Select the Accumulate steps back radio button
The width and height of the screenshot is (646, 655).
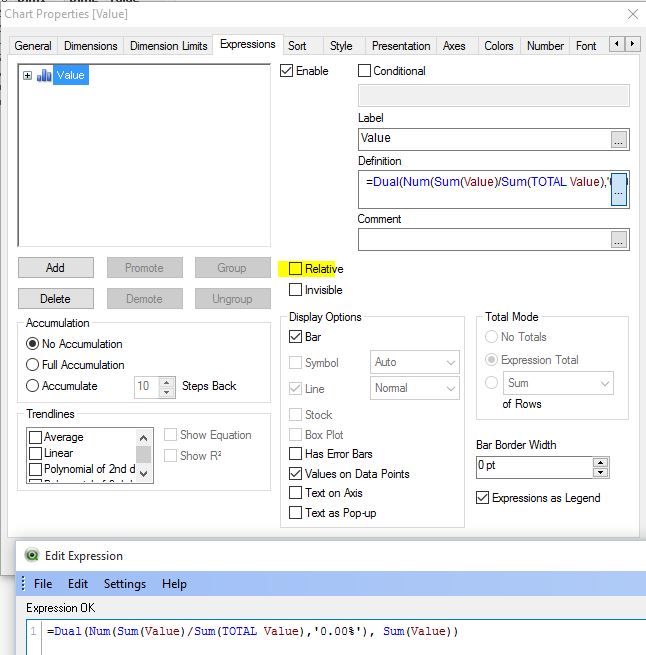click(x=33, y=386)
